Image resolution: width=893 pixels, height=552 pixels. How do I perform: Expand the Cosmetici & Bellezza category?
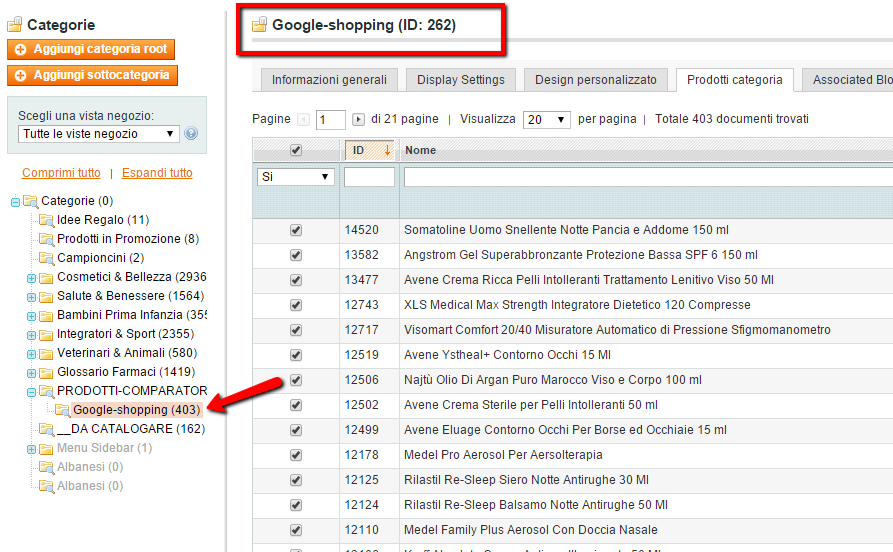(31, 277)
